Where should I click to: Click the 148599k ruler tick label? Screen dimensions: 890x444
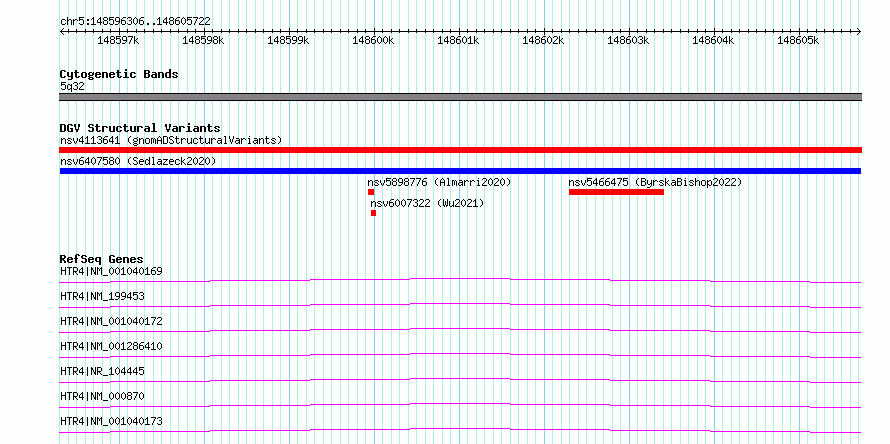(288, 40)
